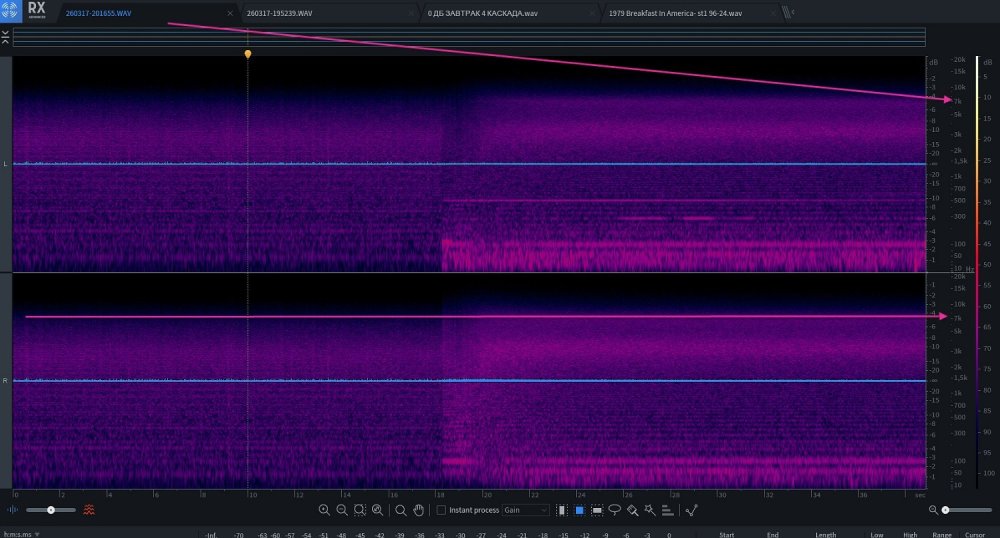This screenshot has width=1000, height=538.
Task: Select the magic wand tool
Action: click(649, 510)
